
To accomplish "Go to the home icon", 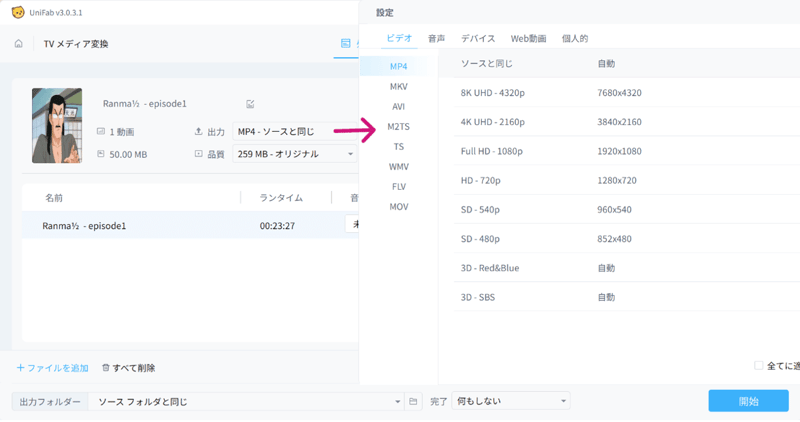I will tap(18, 44).
